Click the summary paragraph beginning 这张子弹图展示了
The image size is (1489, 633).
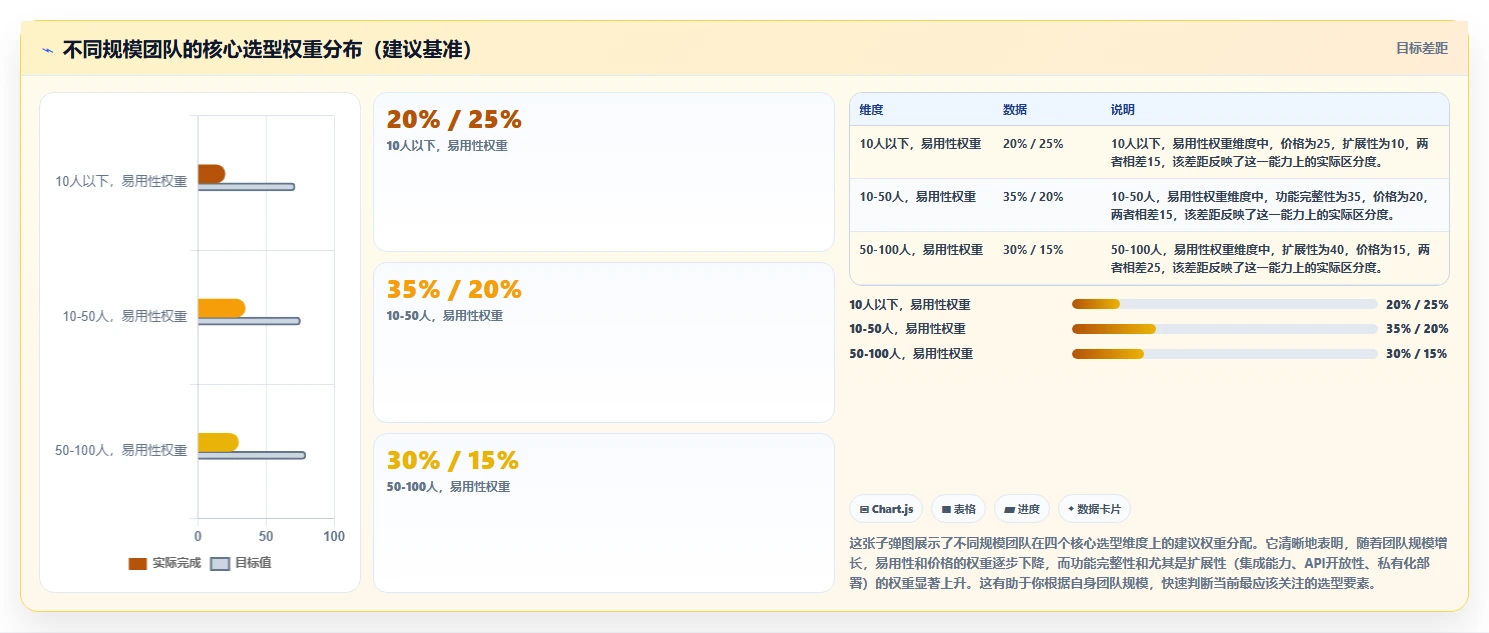click(1148, 563)
